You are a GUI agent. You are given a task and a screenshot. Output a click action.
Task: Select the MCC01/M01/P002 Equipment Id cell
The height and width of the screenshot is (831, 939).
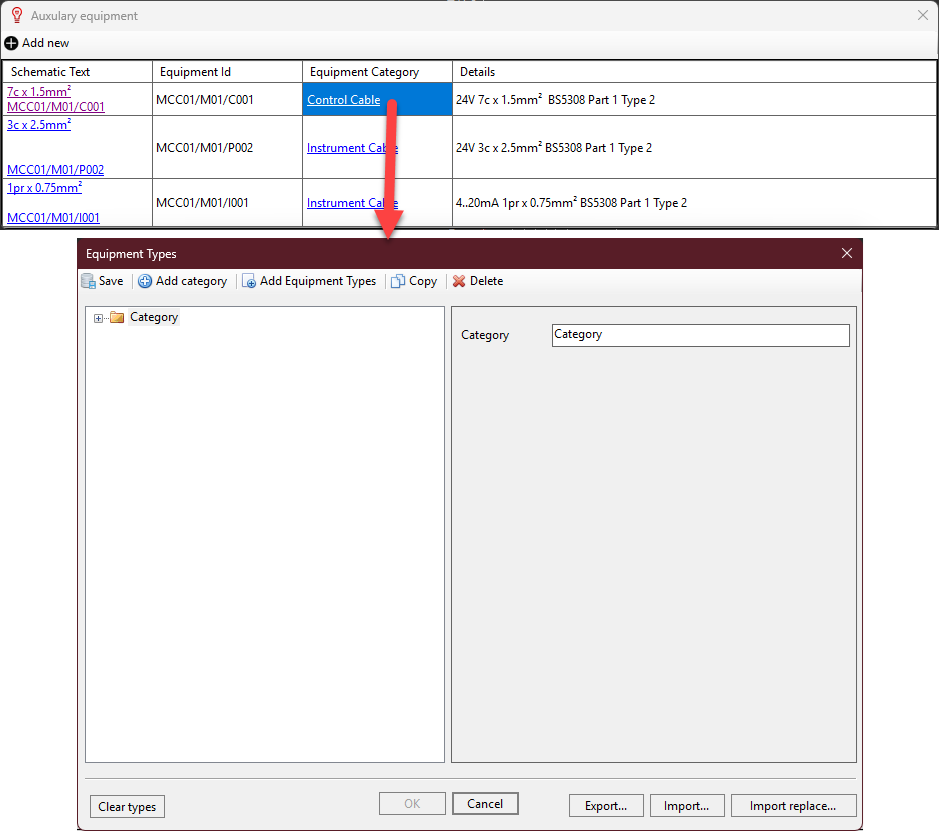[x=228, y=147]
